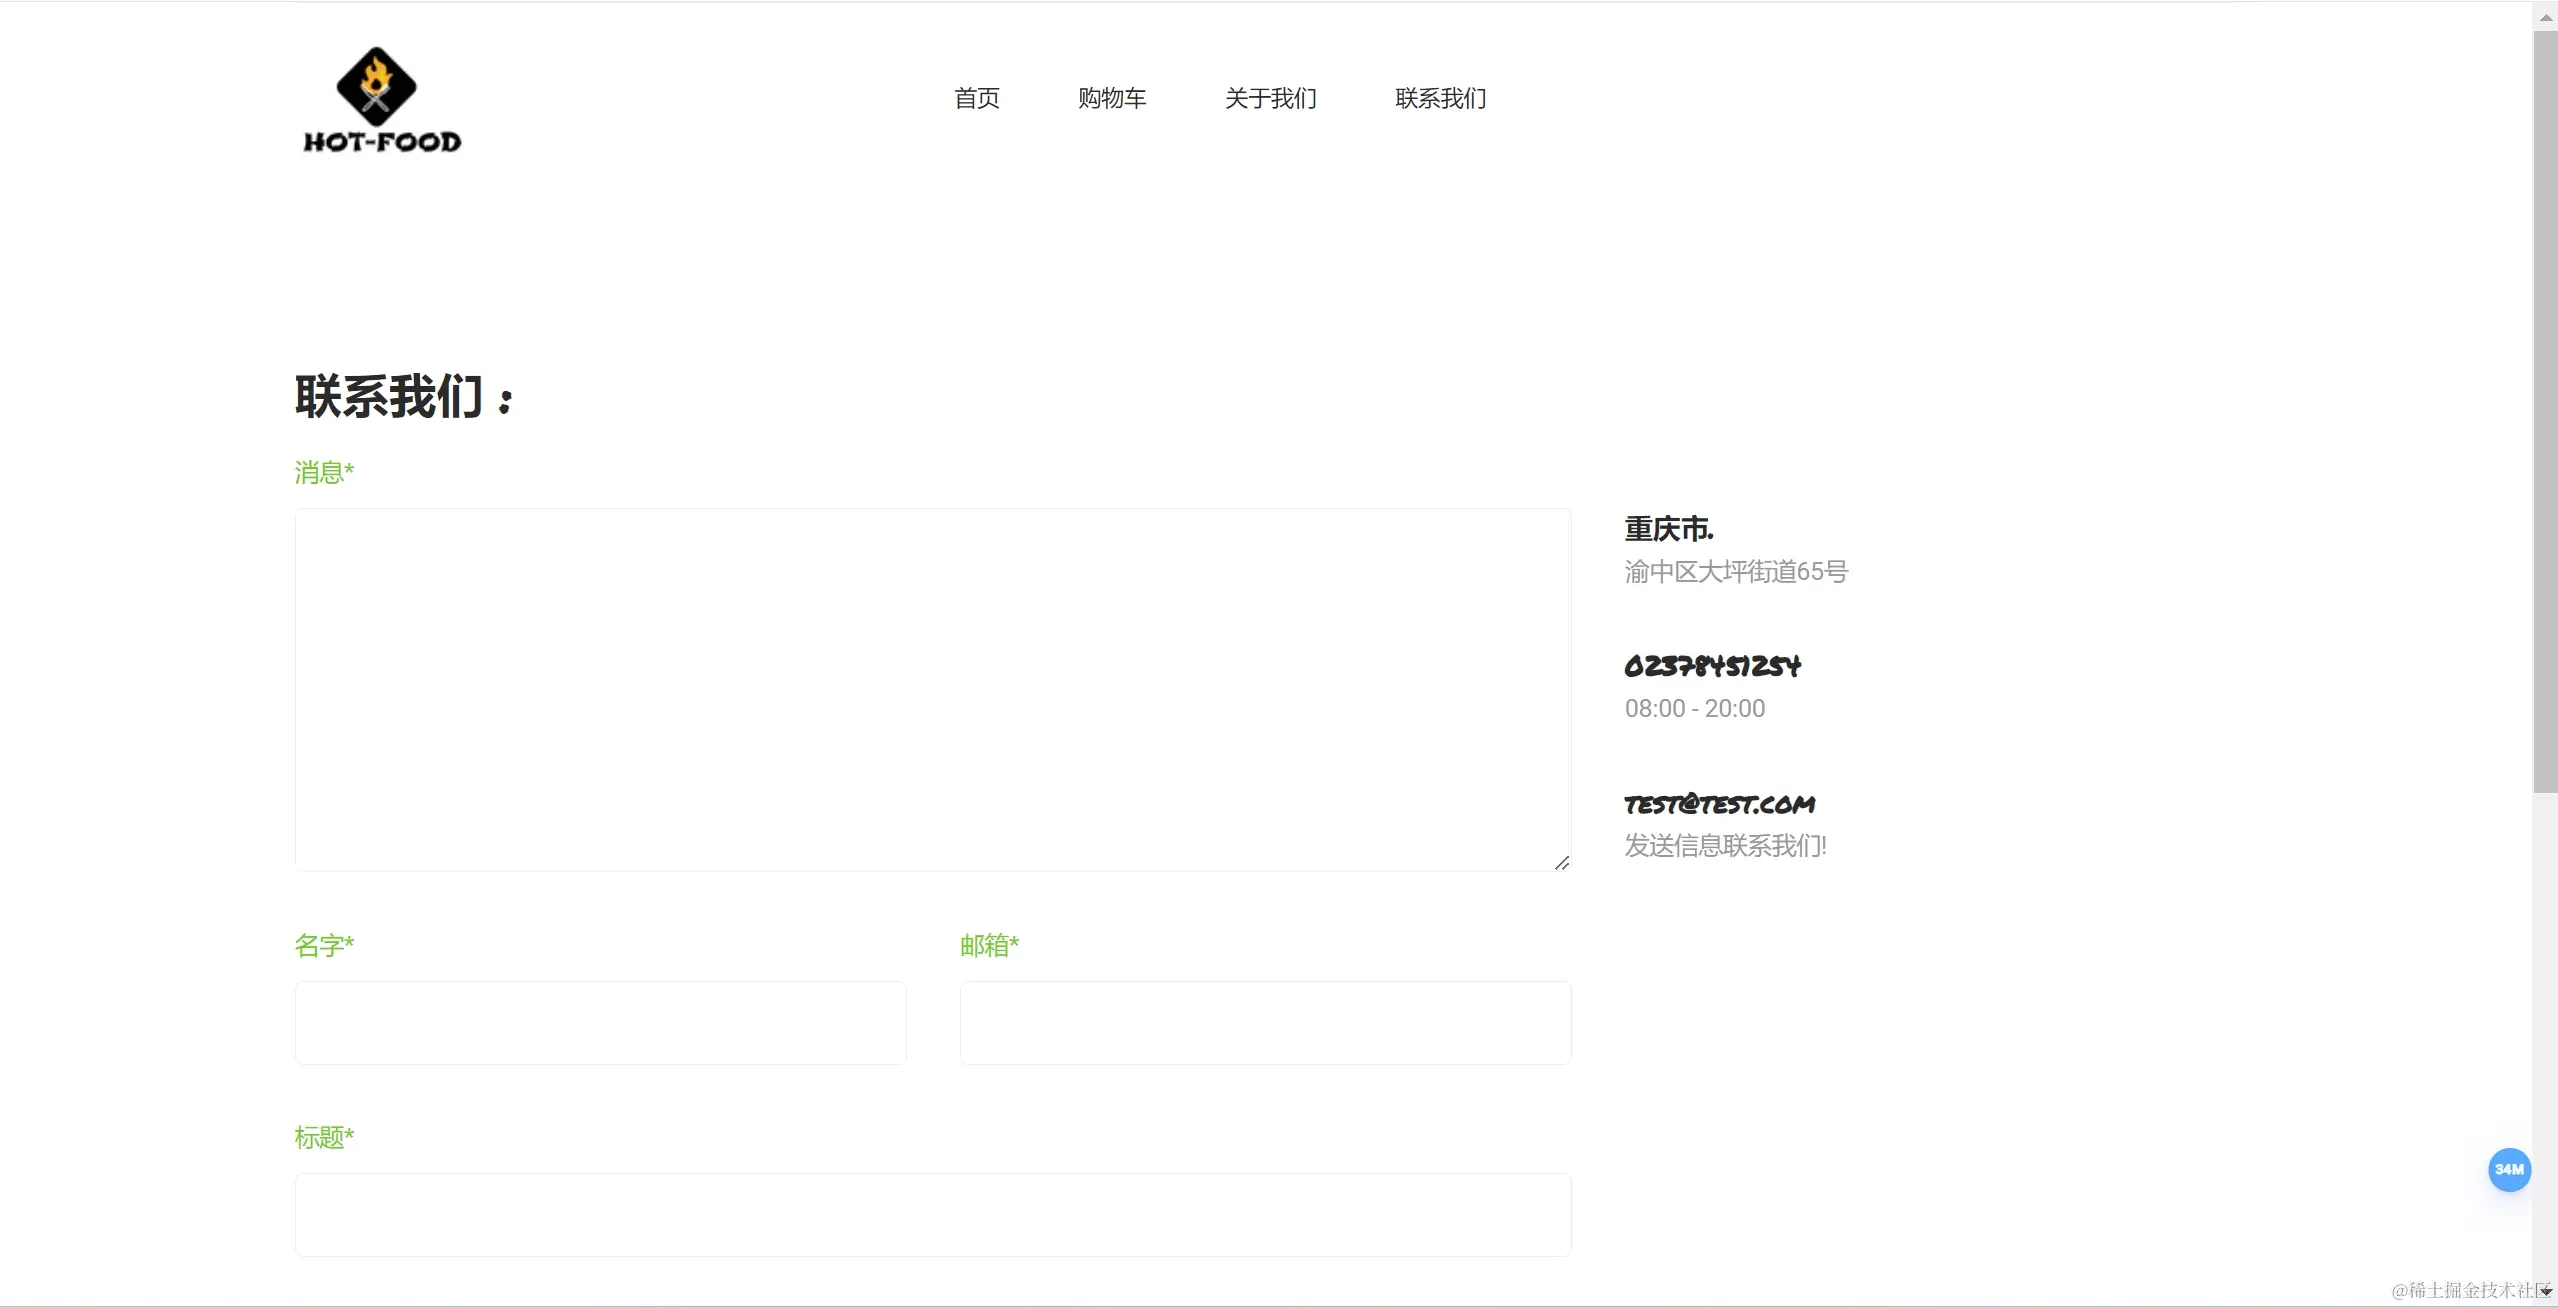Click the message textarea resize handle
The height and width of the screenshot is (1307, 2558).
(x=1562, y=862)
